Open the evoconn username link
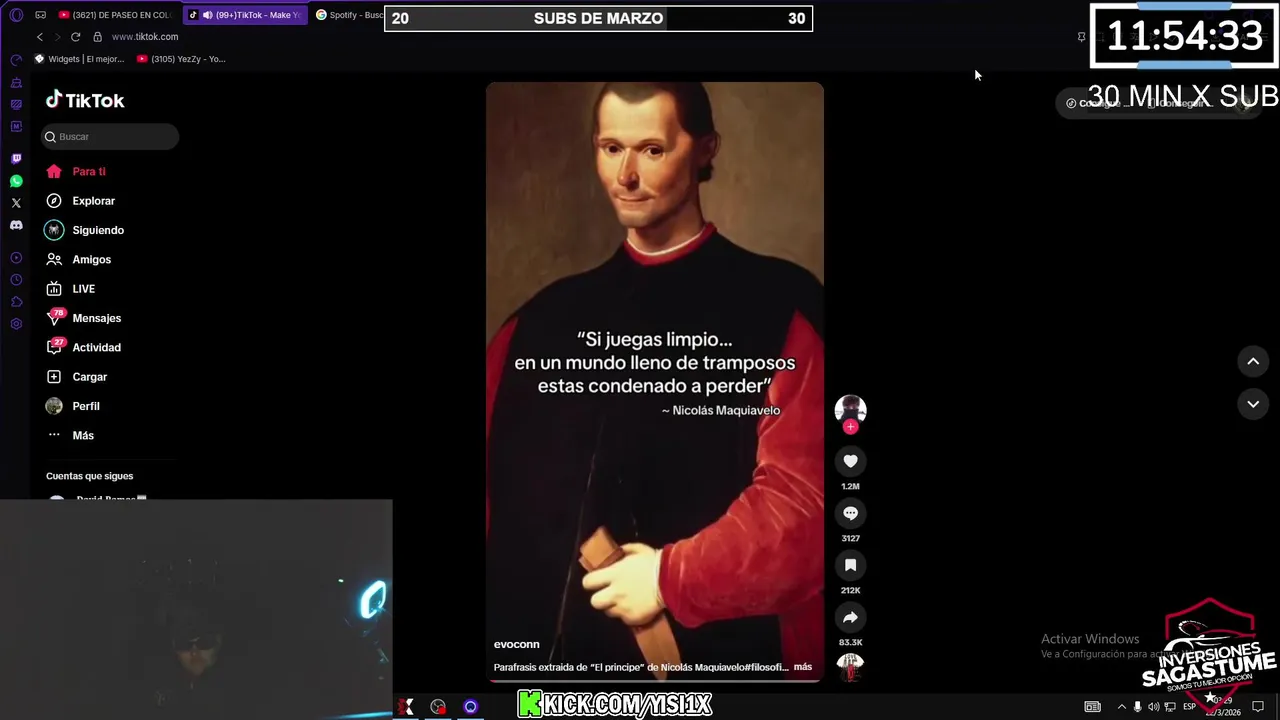Screen dimensions: 1280x720 click(x=516, y=645)
